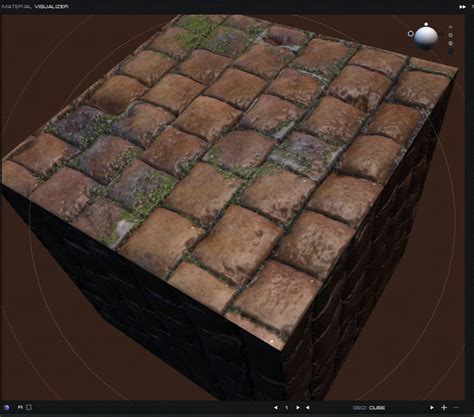The image size is (474, 417).
Task: Click the small "R" icon in the bottom bar
Action: 20,407
